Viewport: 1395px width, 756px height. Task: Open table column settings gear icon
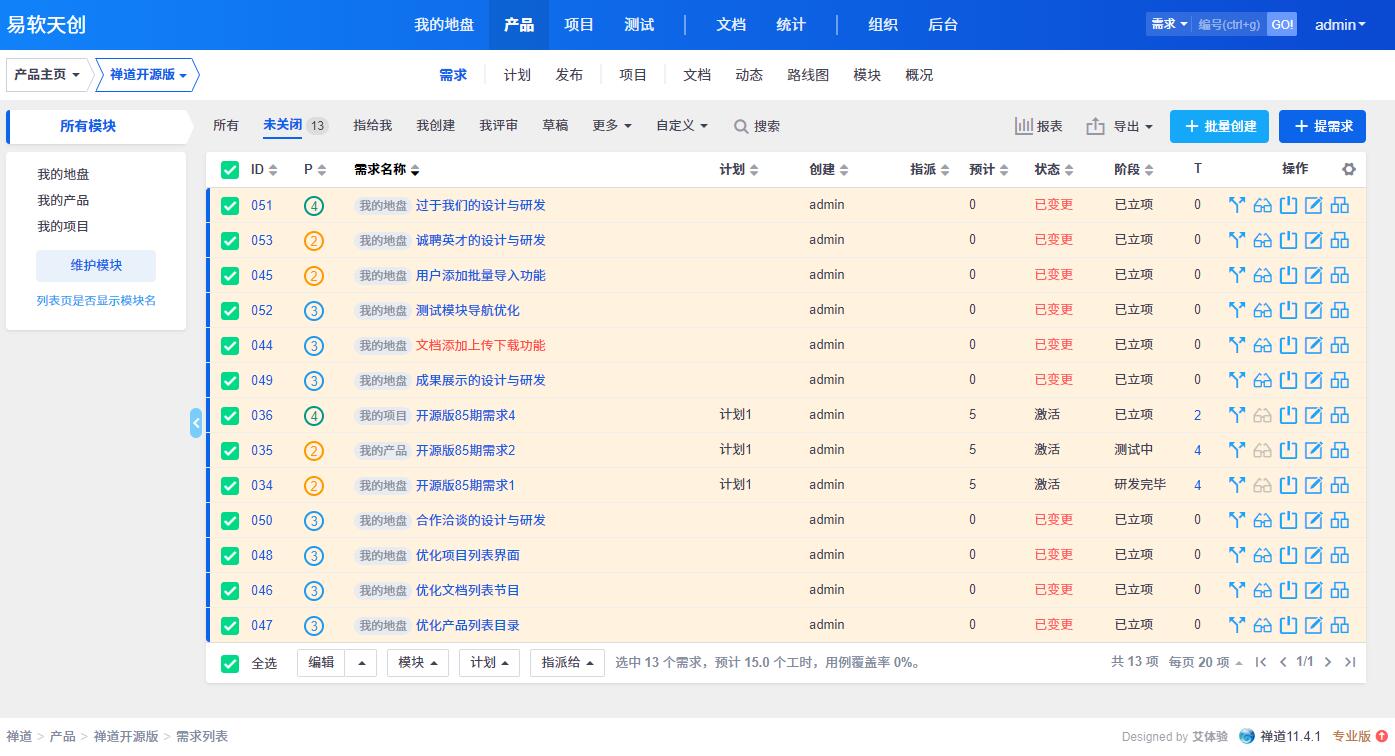coord(1349,169)
